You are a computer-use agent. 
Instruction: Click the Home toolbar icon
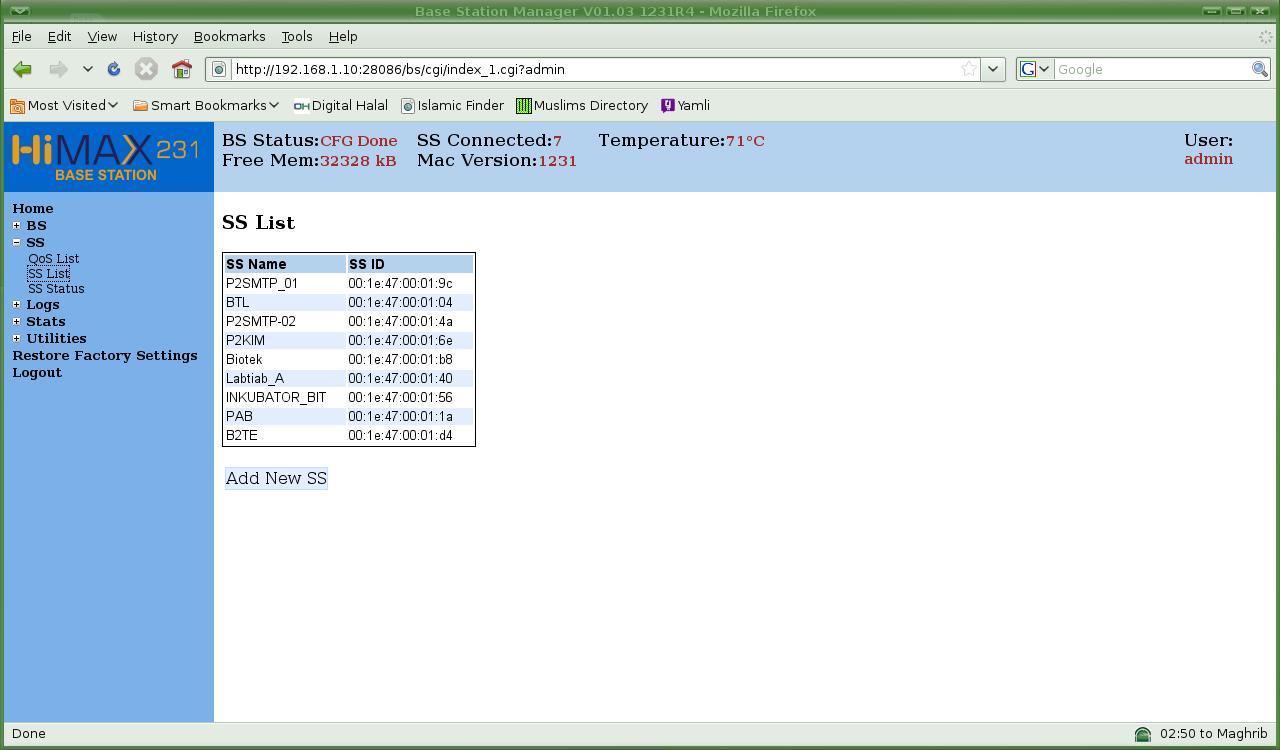pos(181,69)
